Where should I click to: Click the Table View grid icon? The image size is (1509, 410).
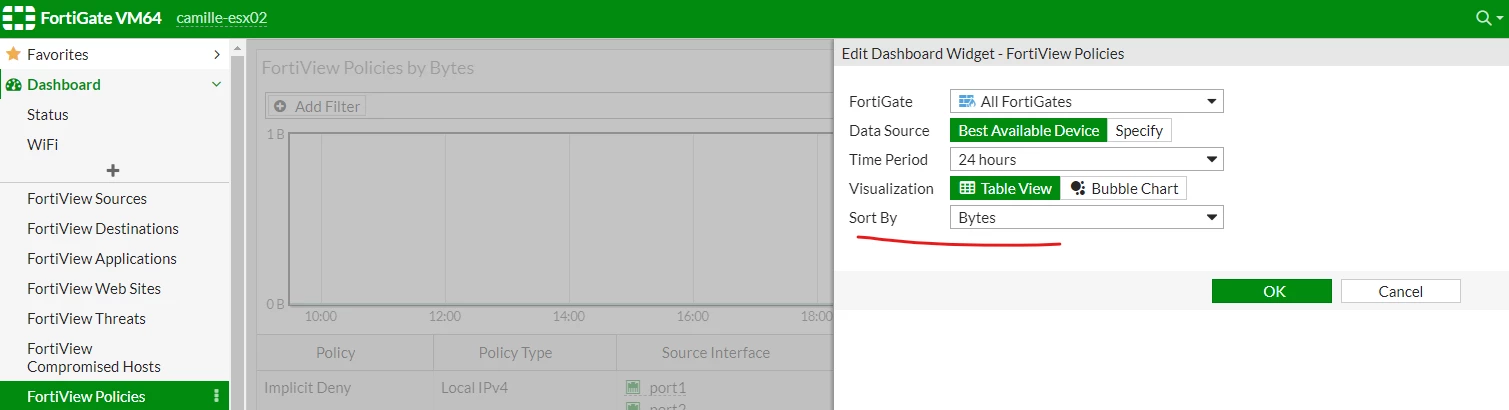tap(967, 188)
